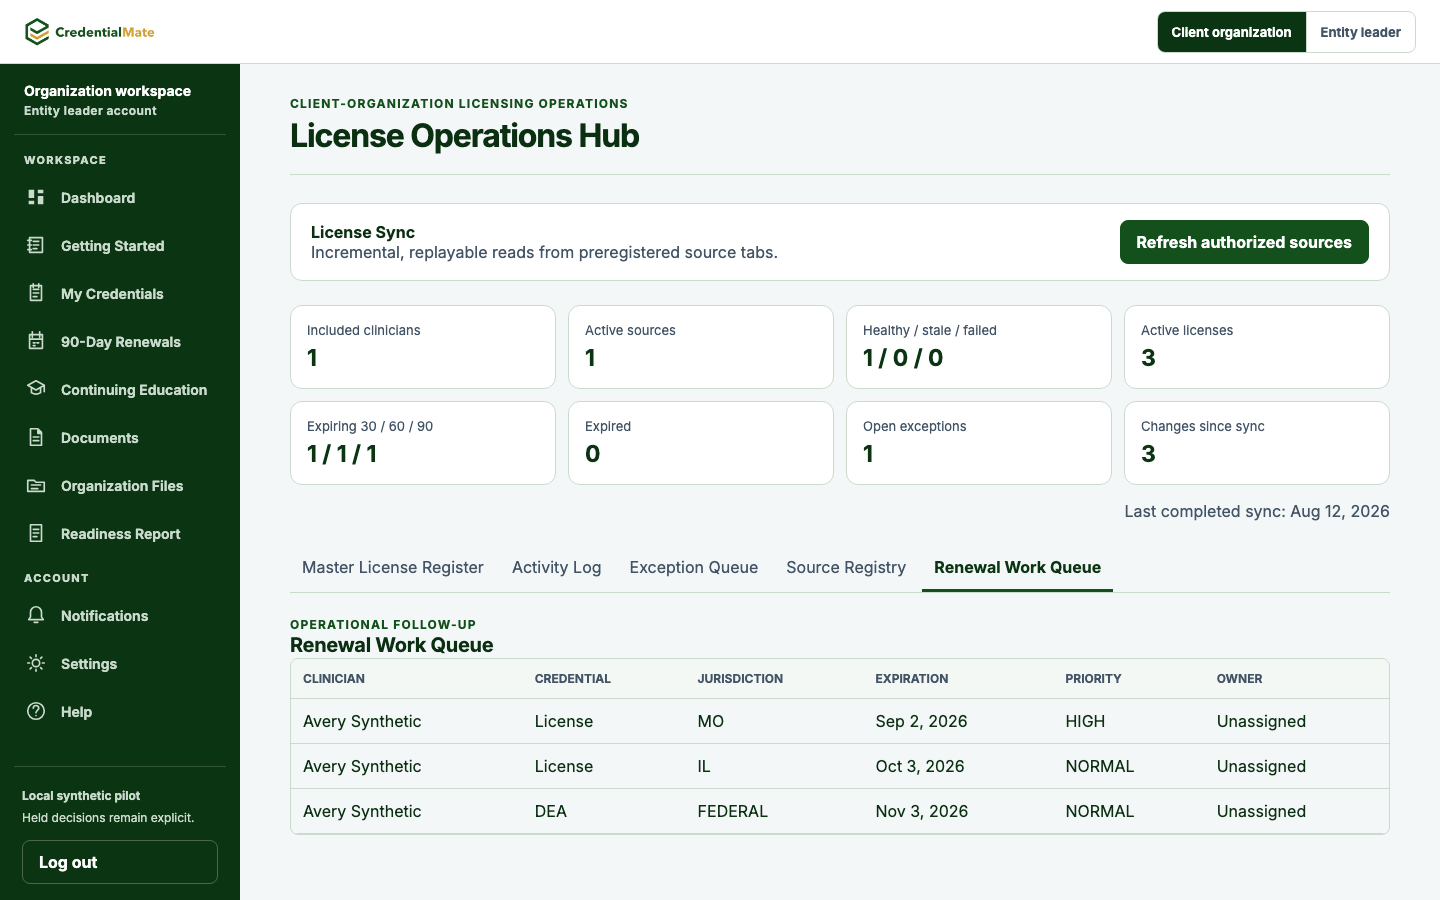Click the Changes since sync card

click(x=1257, y=443)
